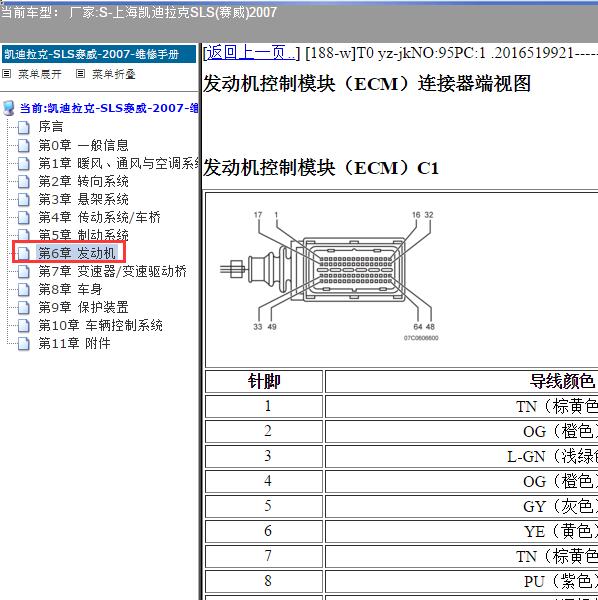
Task: Click the 返回上一页 link
Action: [x=251, y=53]
